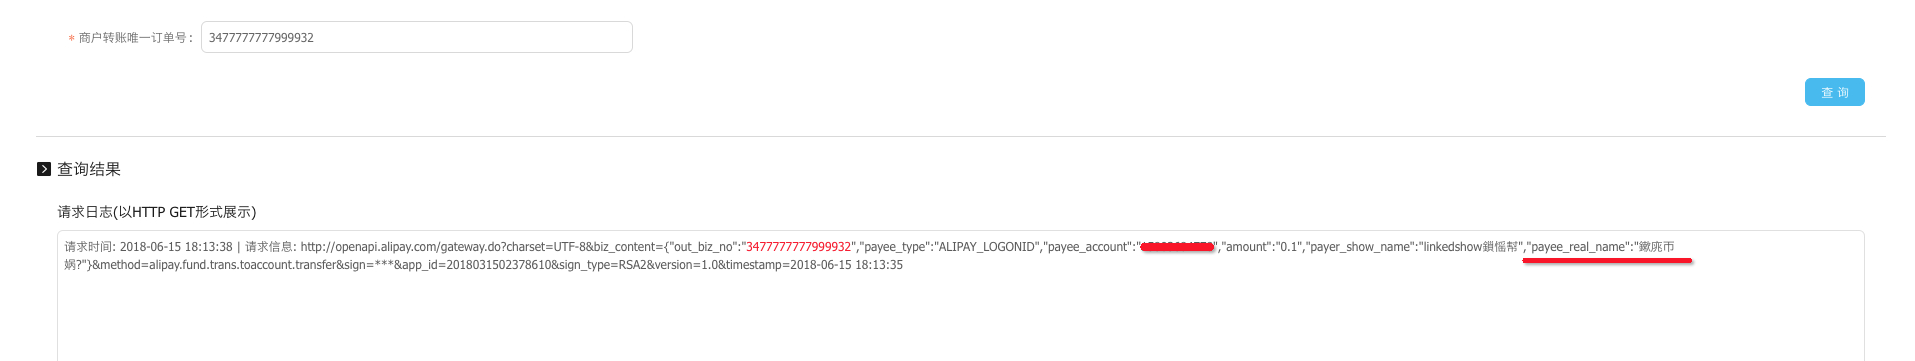Click the ALIPAY_LOGONID payee_type value
The width and height of the screenshot is (1915, 361).
986,247
